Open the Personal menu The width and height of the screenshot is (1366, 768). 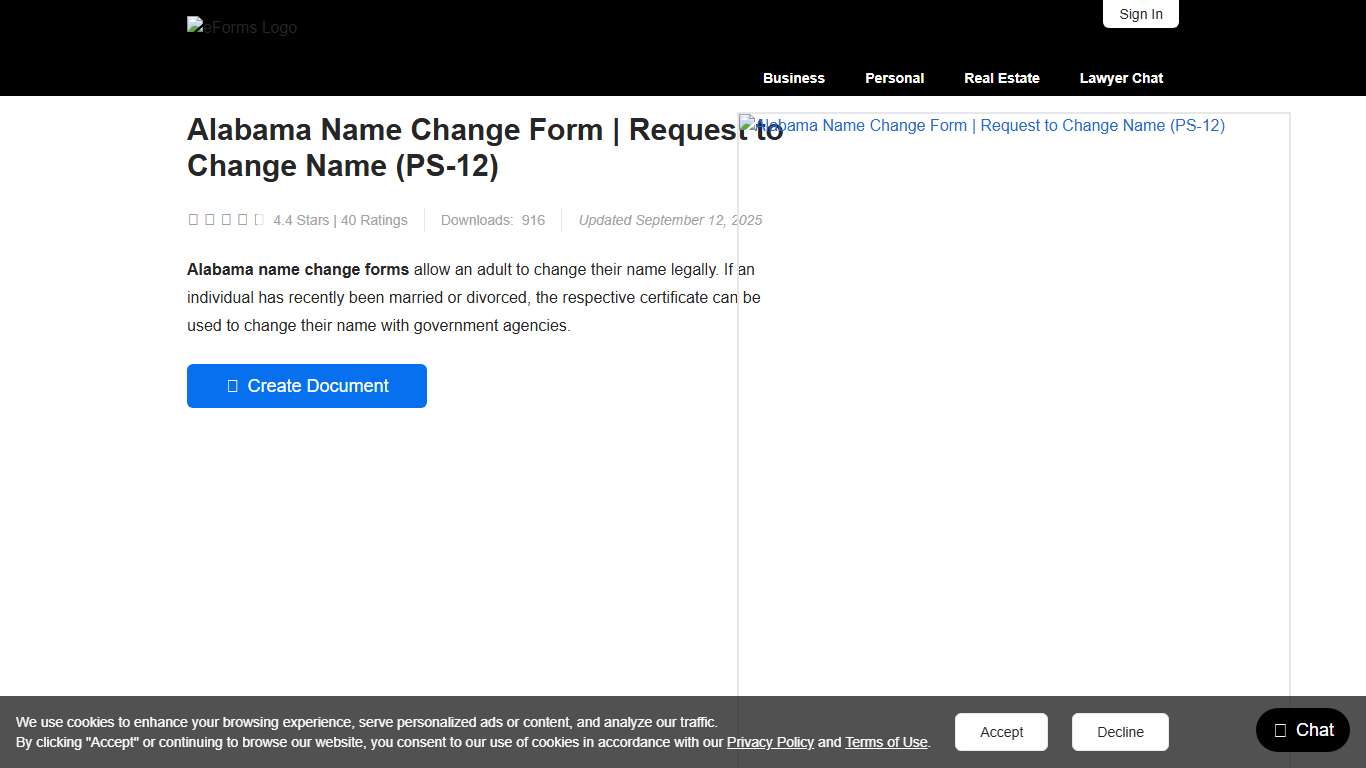(x=894, y=77)
